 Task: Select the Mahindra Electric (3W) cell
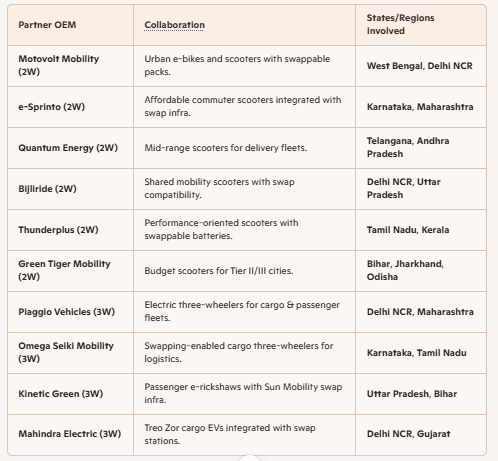70,434
